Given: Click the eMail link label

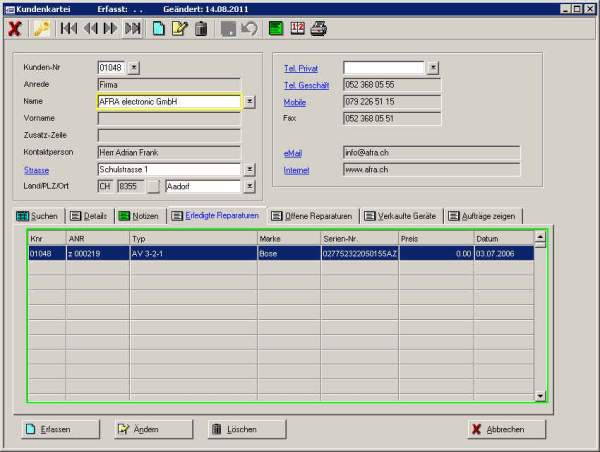Looking at the screenshot, I should tap(292, 153).
